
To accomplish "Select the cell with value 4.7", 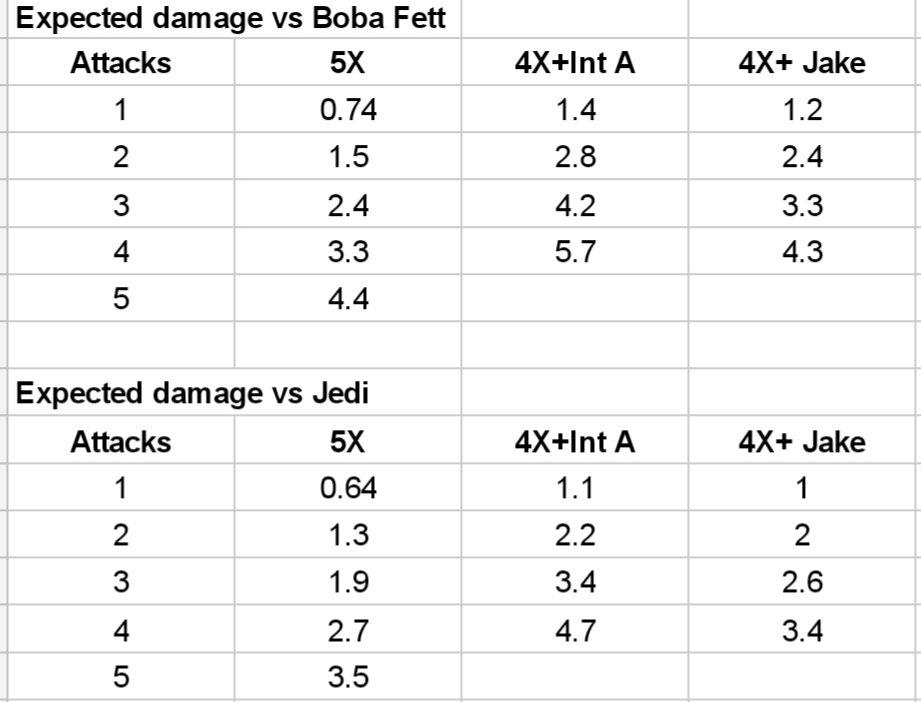I will [575, 631].
